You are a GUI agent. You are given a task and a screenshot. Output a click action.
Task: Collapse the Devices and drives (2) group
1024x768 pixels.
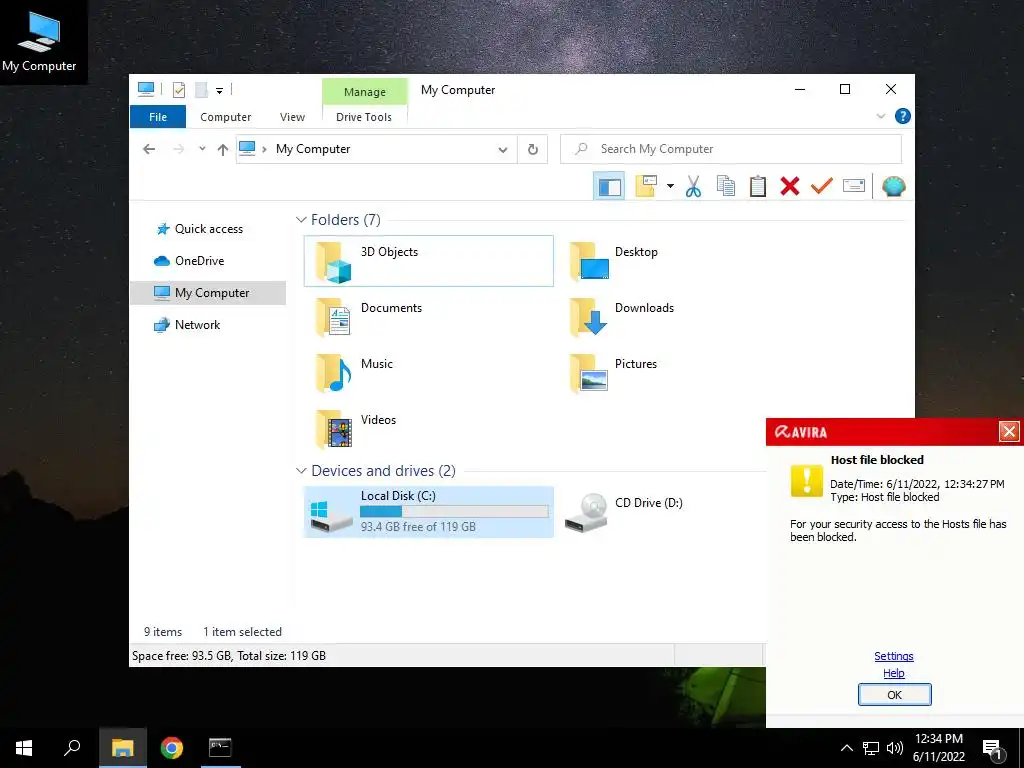301,471
